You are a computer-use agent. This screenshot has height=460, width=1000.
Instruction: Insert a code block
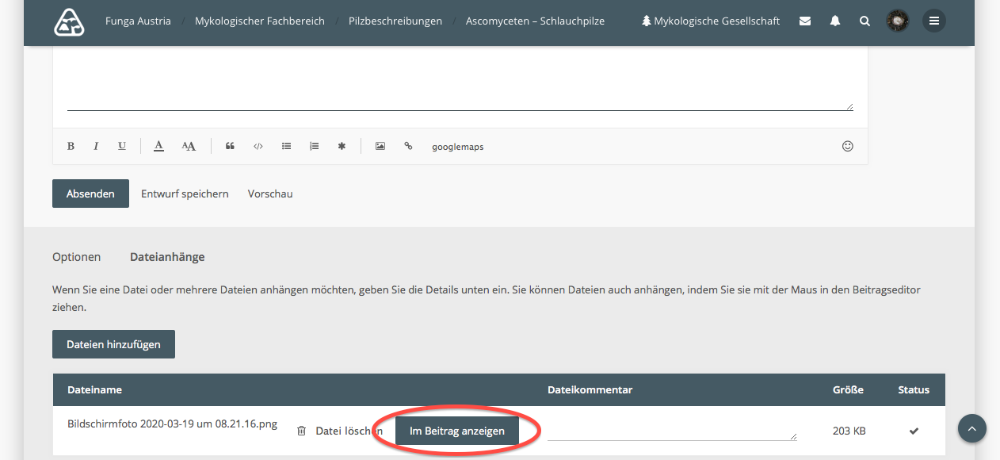[258, 146]
